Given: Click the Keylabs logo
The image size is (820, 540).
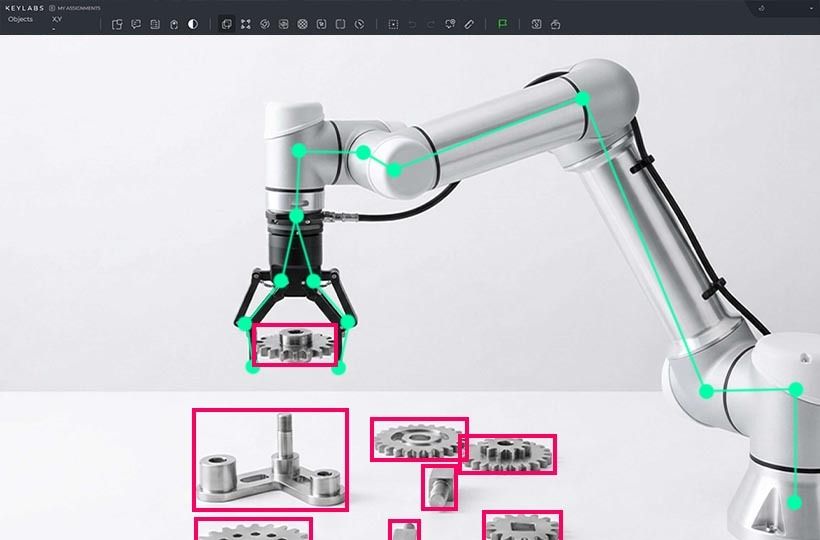Looking at the screenshot, I should [25, 8].
